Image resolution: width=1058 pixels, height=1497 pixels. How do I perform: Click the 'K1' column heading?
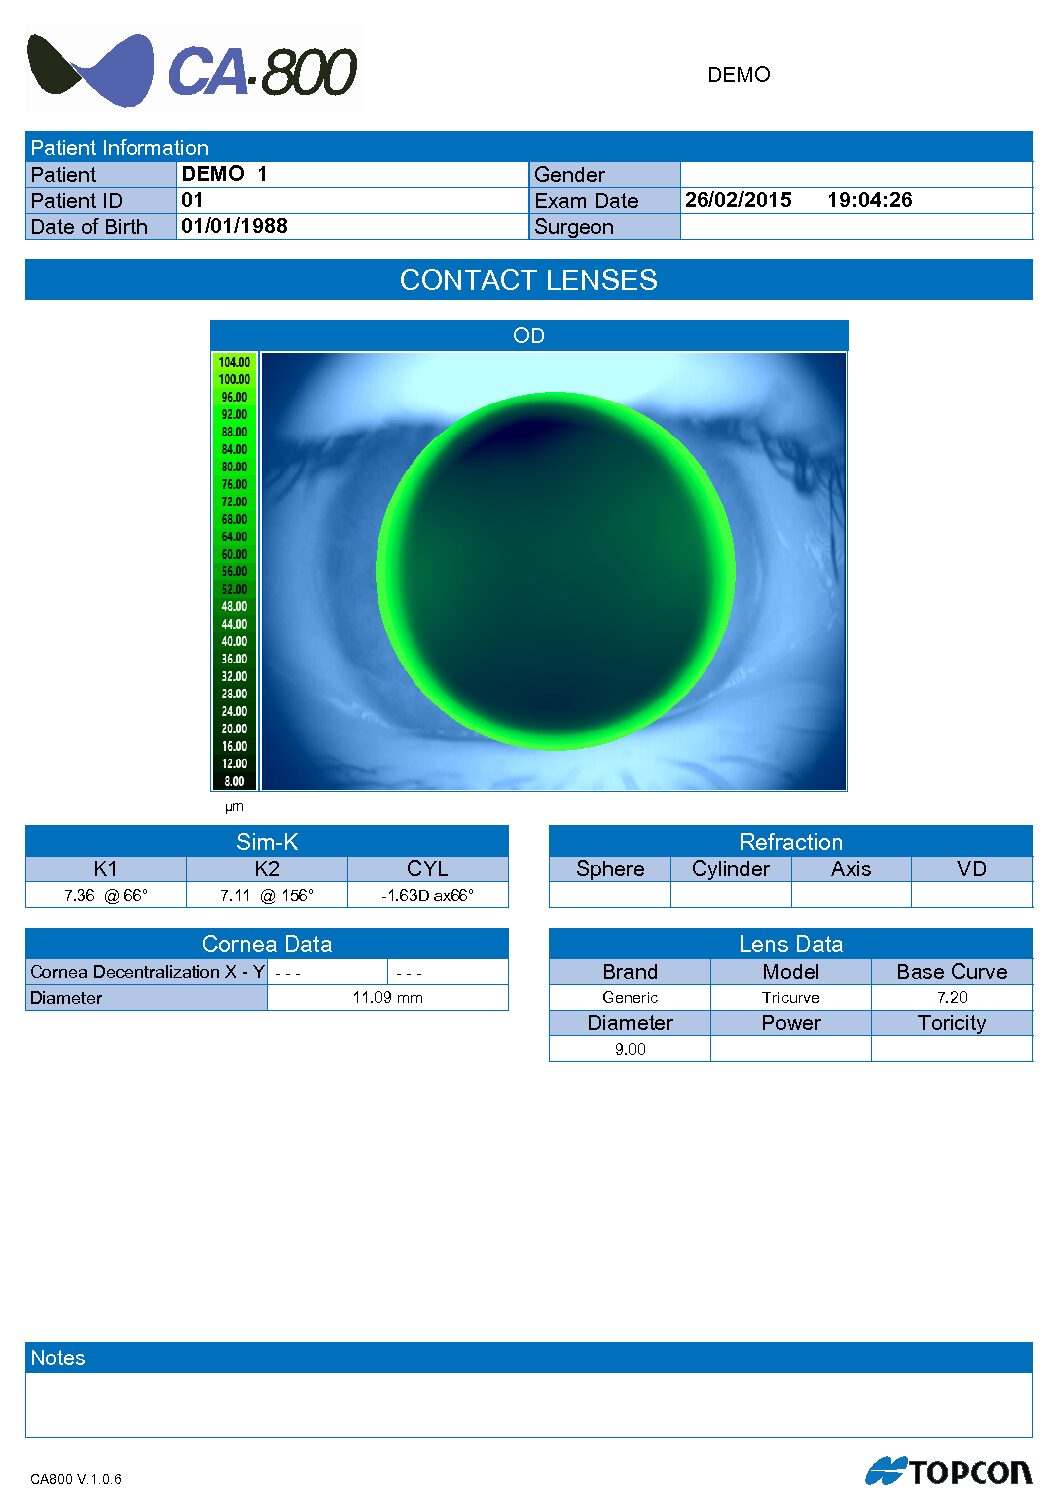[x=106, y=869]
